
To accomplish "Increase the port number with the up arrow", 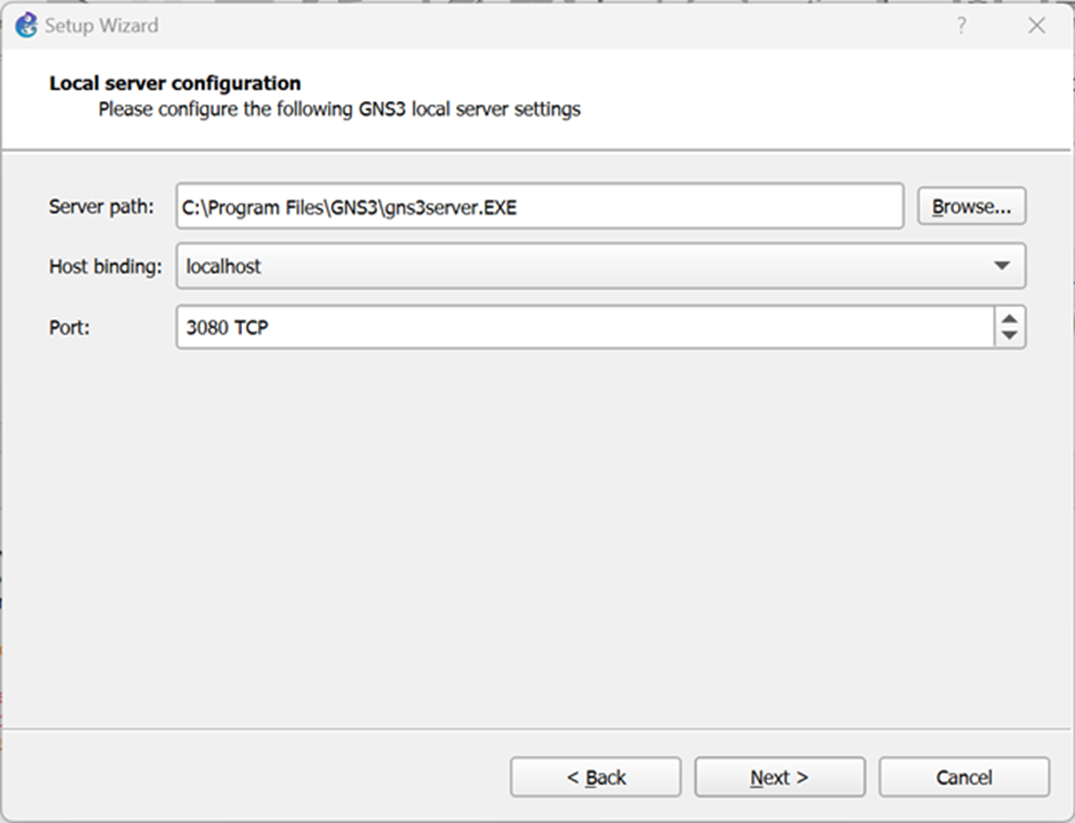I will click(x=1009, y=319).
